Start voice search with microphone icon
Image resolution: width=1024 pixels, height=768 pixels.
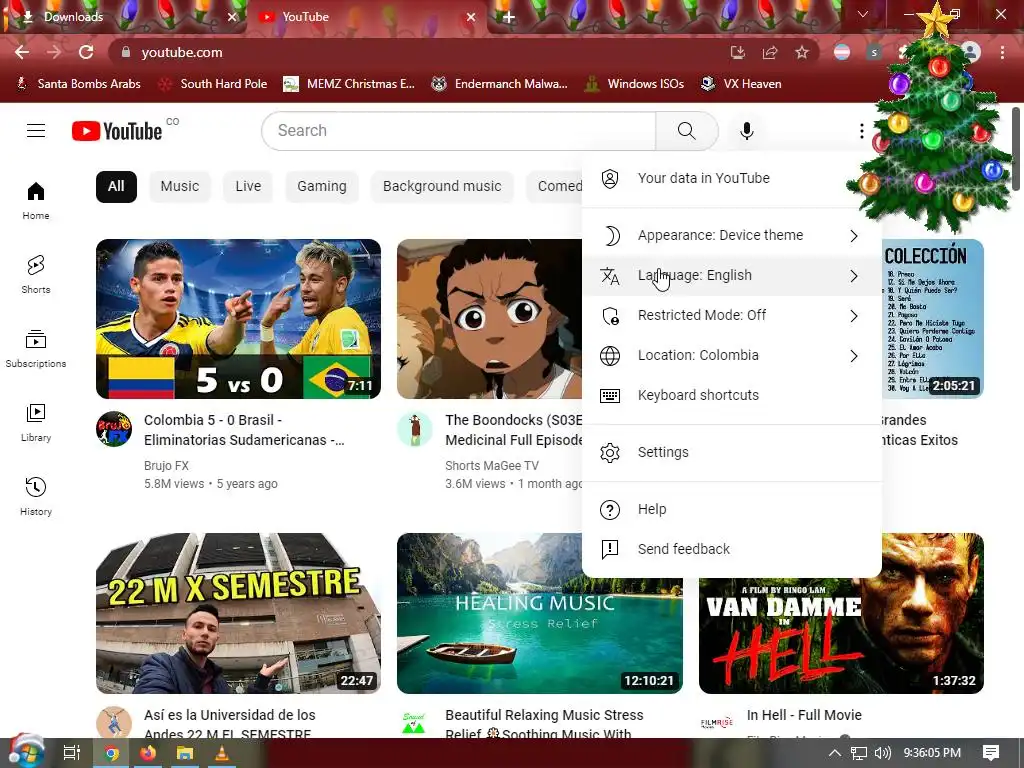coord(746,131)
